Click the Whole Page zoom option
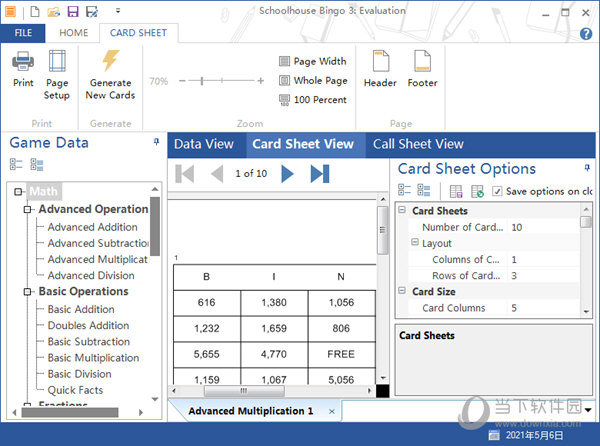This screenshot has height=446, width=600. (313, 80)
